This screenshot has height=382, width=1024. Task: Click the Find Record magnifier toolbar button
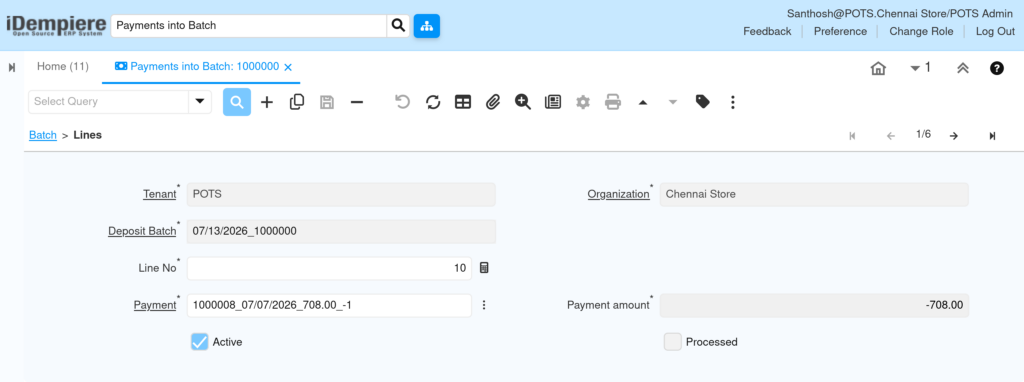tap(237, 102)
